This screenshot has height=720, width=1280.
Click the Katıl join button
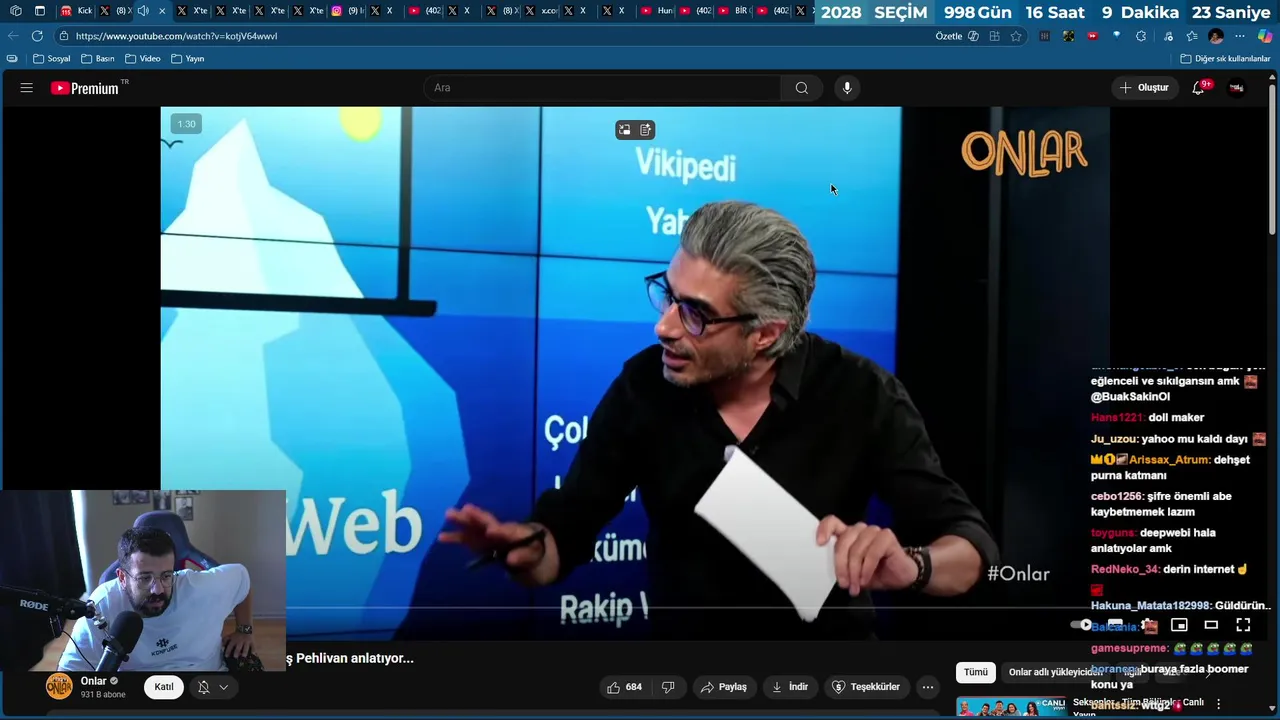click(x=164, y=687)
